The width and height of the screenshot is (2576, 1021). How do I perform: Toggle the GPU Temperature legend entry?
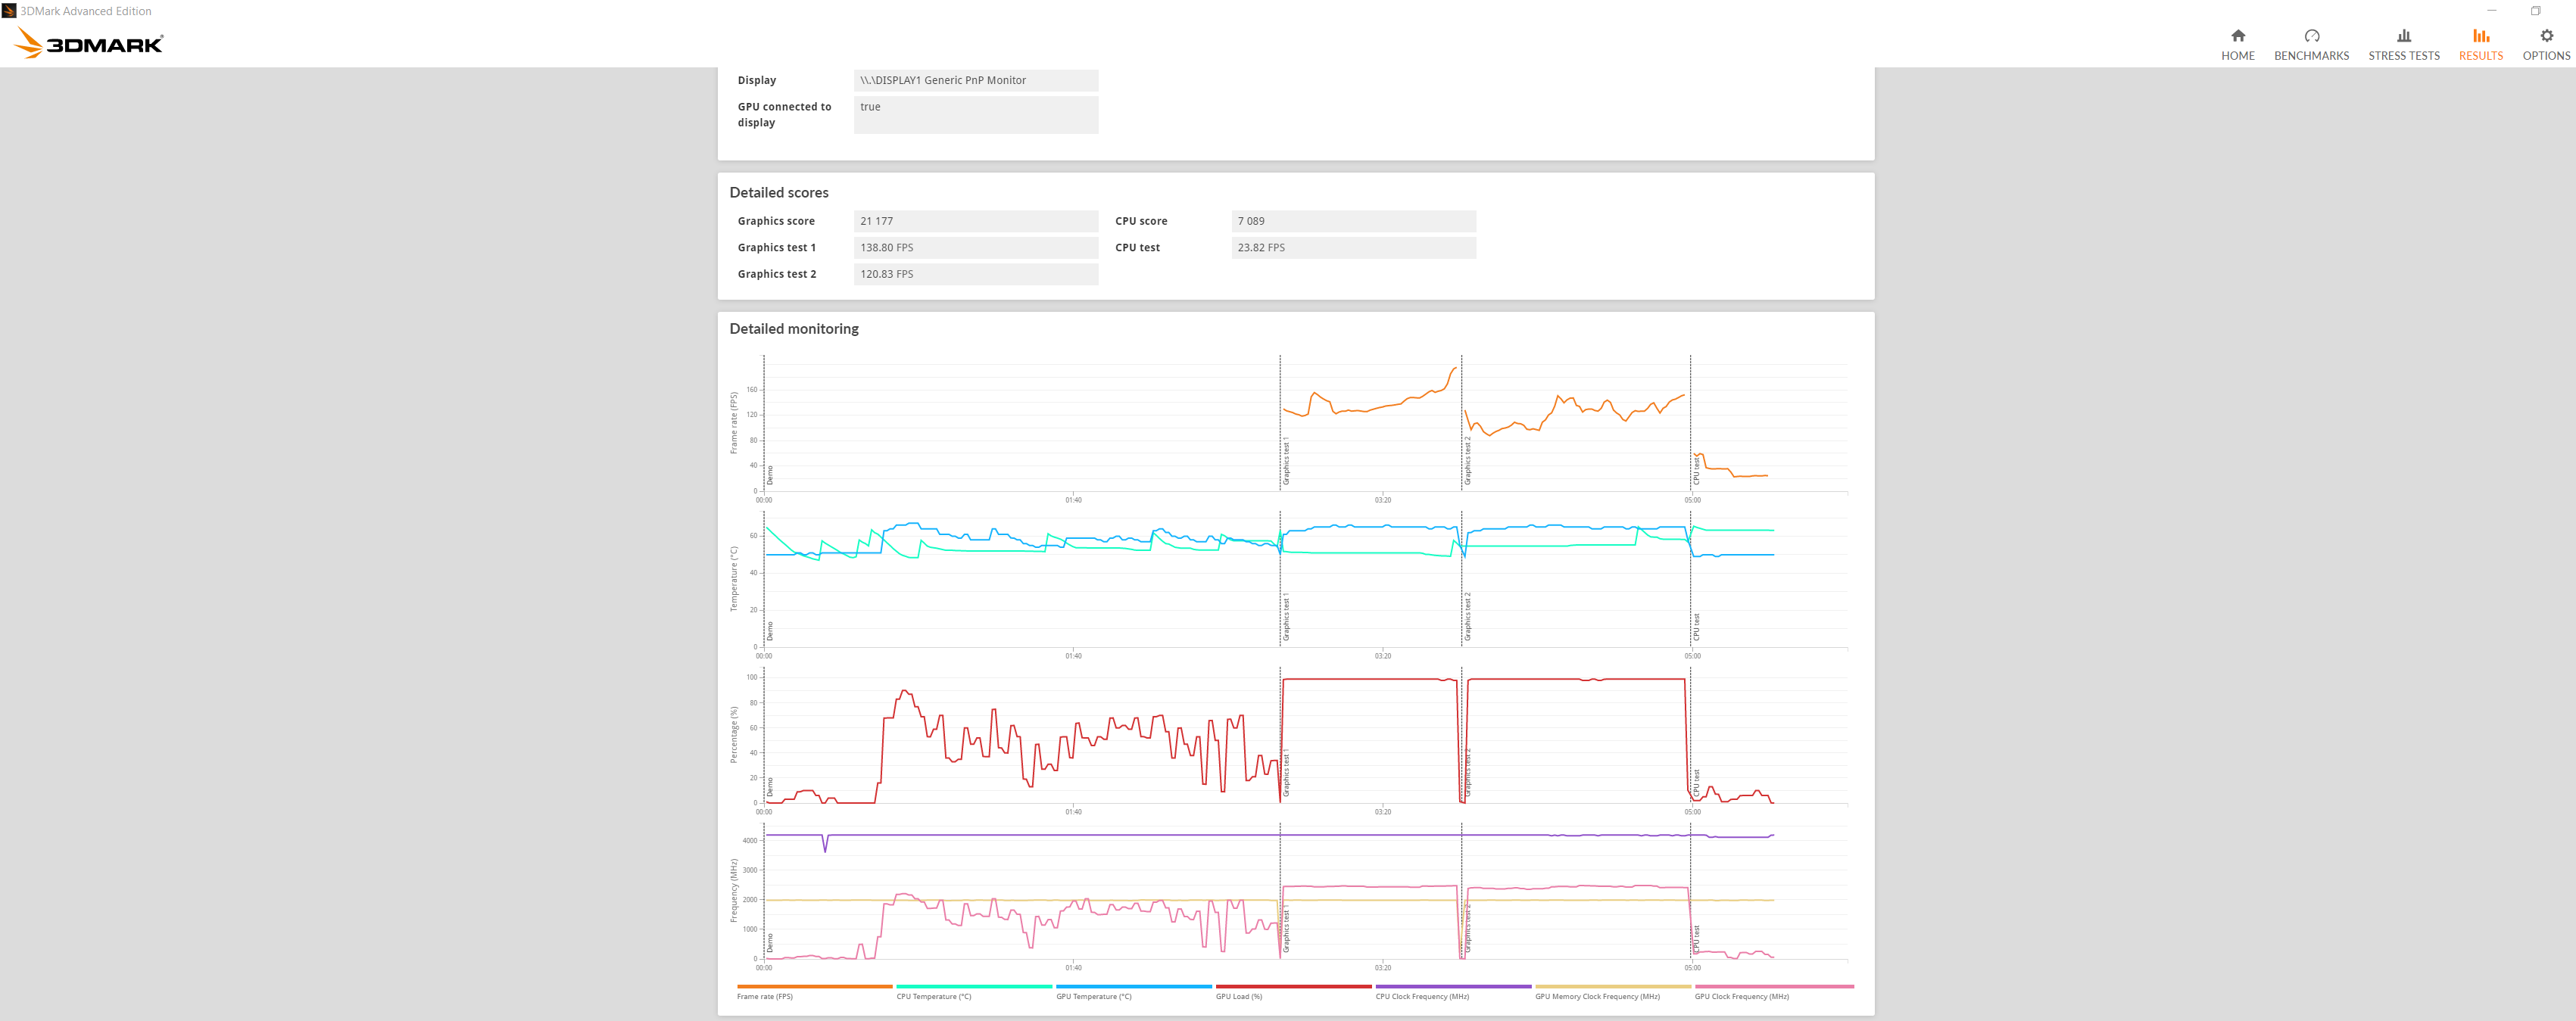click(x=1093, y=996)
